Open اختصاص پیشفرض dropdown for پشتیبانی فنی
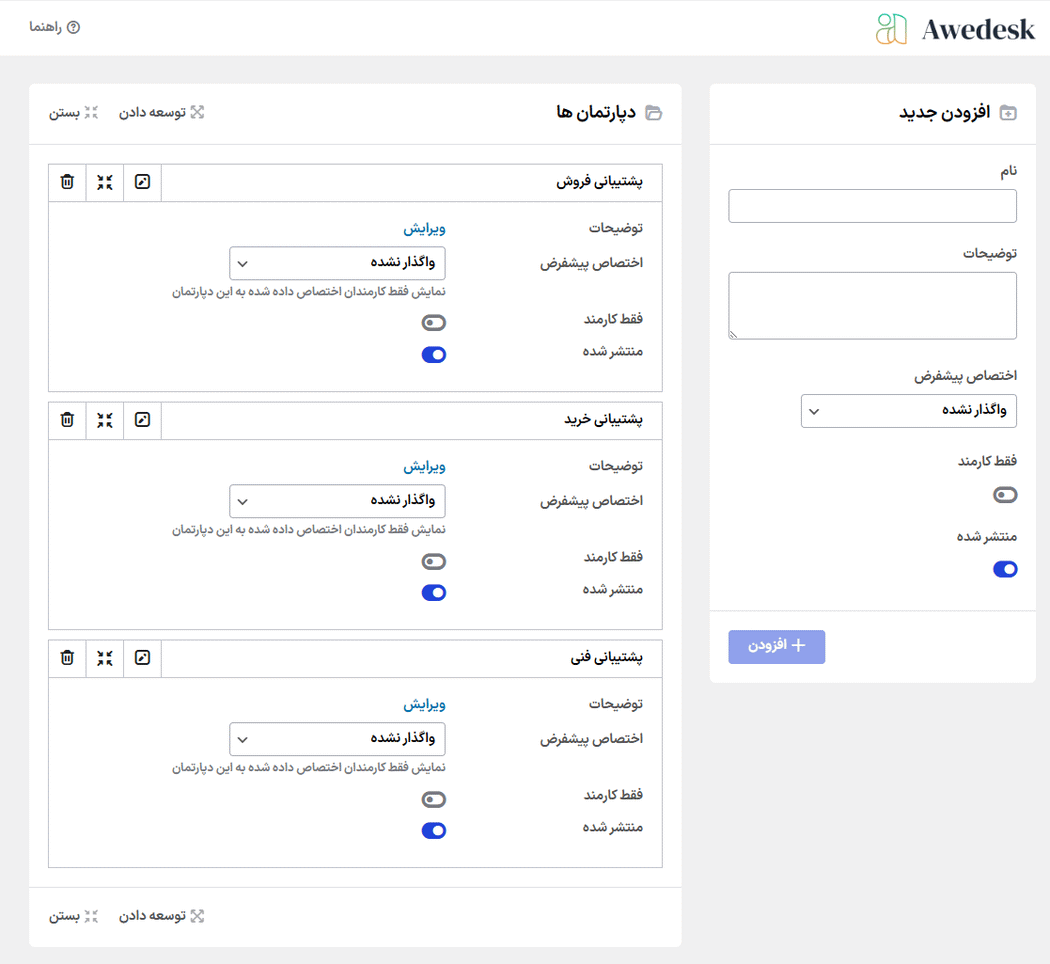The height and width of the screenshot is (964, 1050). click(337, 740)
